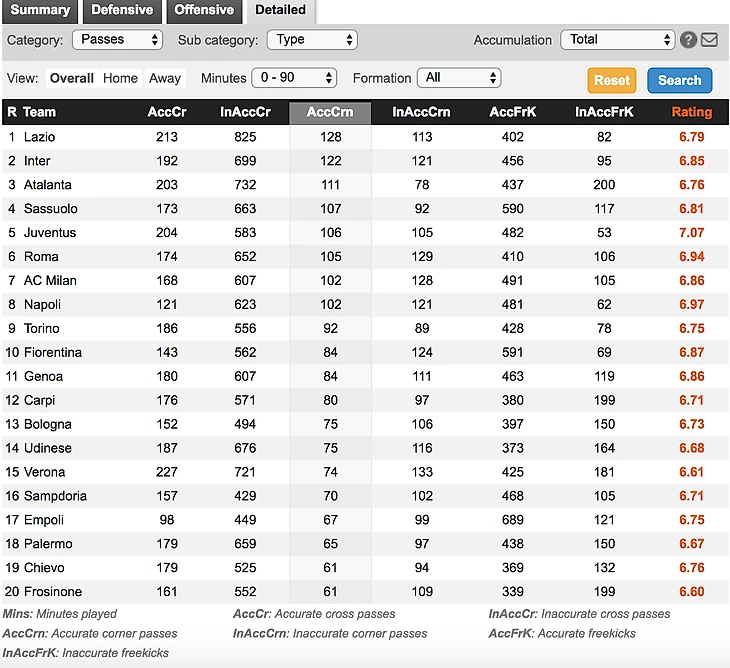Open the Lazio team link
Screen dimensions: 730x668
pos(40,136)
